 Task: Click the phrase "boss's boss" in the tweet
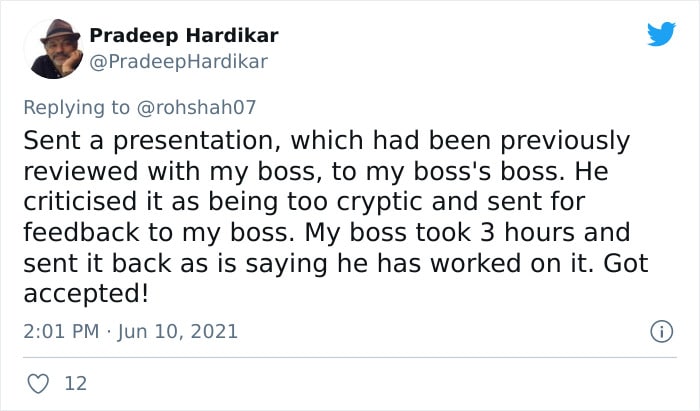(x=486, y=171)
